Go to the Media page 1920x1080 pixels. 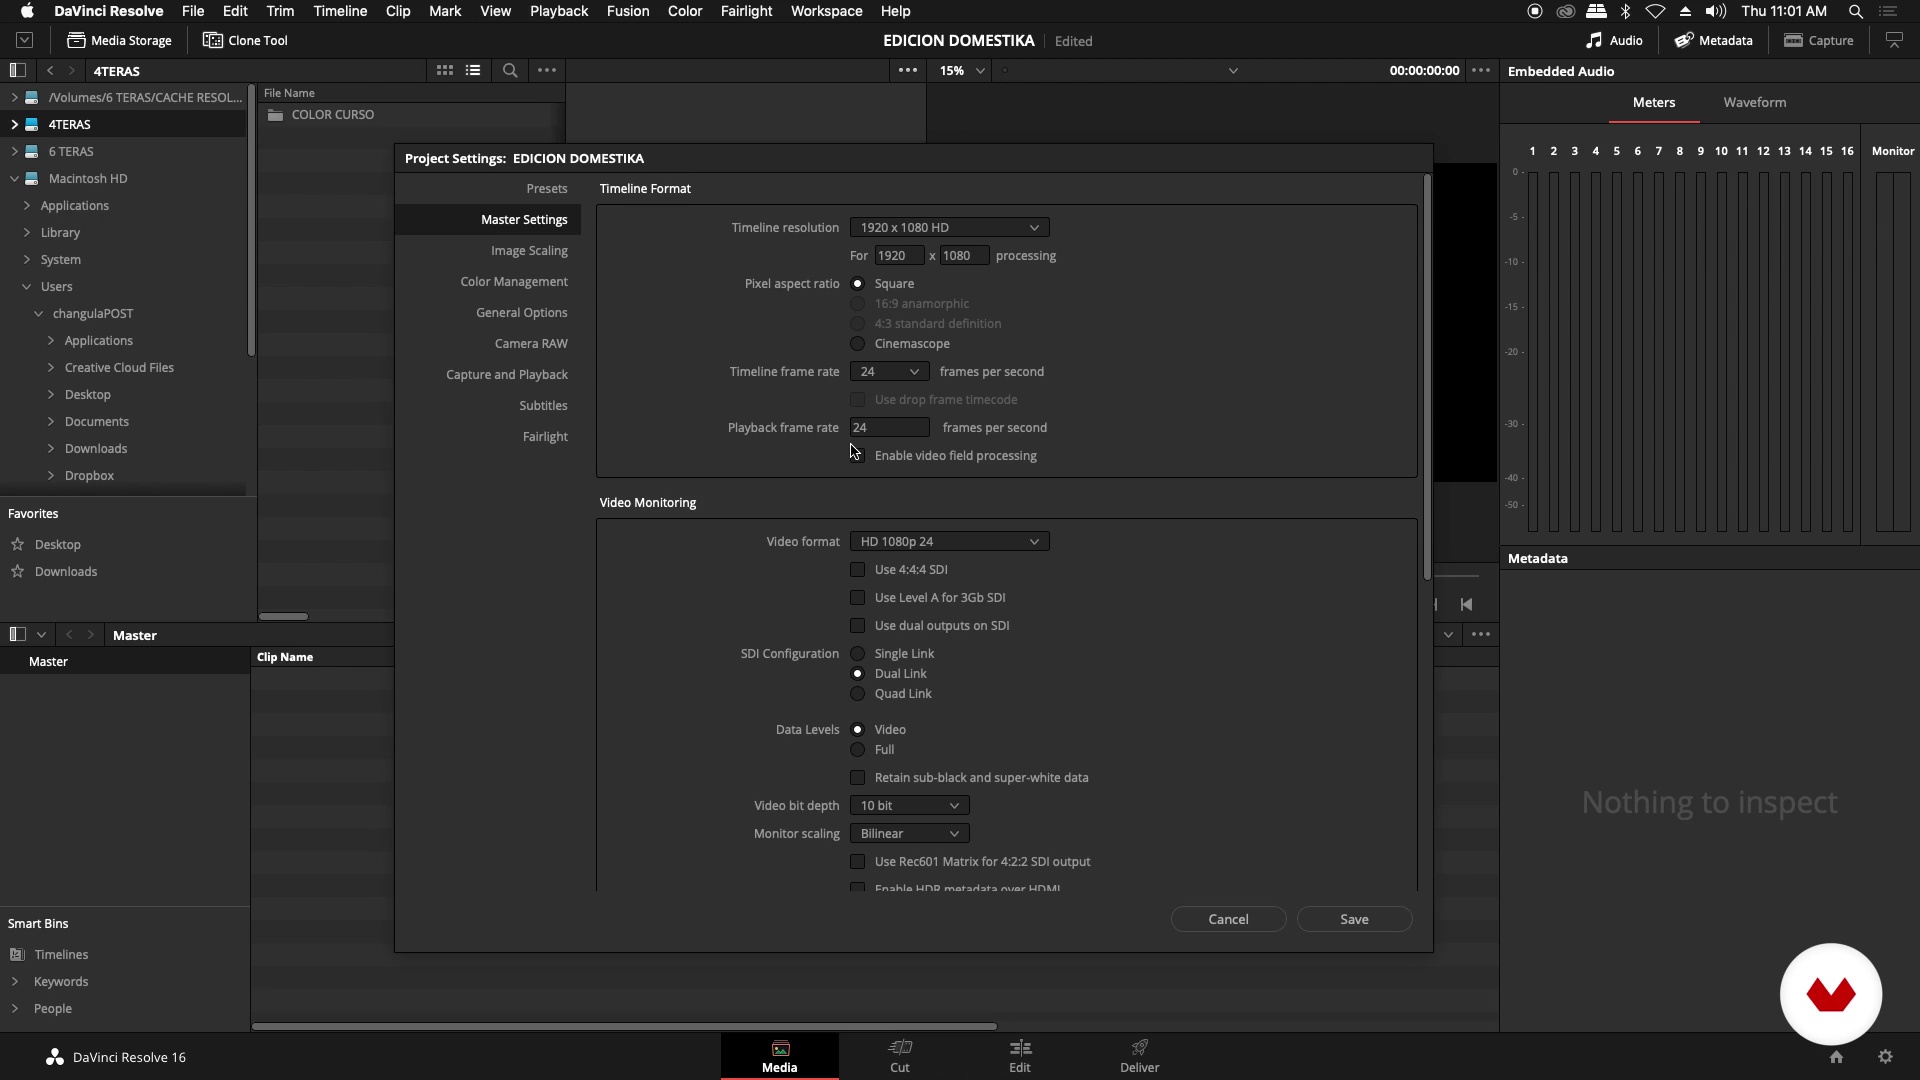pos(780,1056)
